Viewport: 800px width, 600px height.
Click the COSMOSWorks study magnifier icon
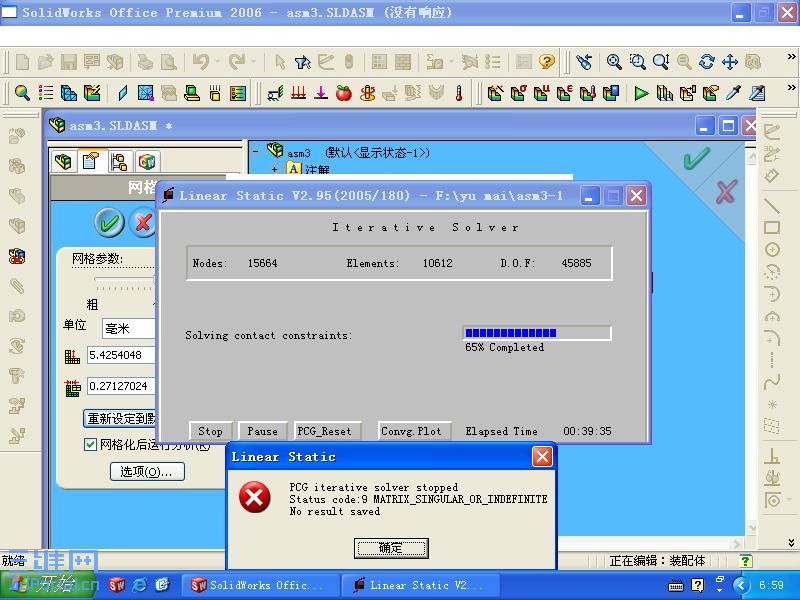(x=21, y=93)
